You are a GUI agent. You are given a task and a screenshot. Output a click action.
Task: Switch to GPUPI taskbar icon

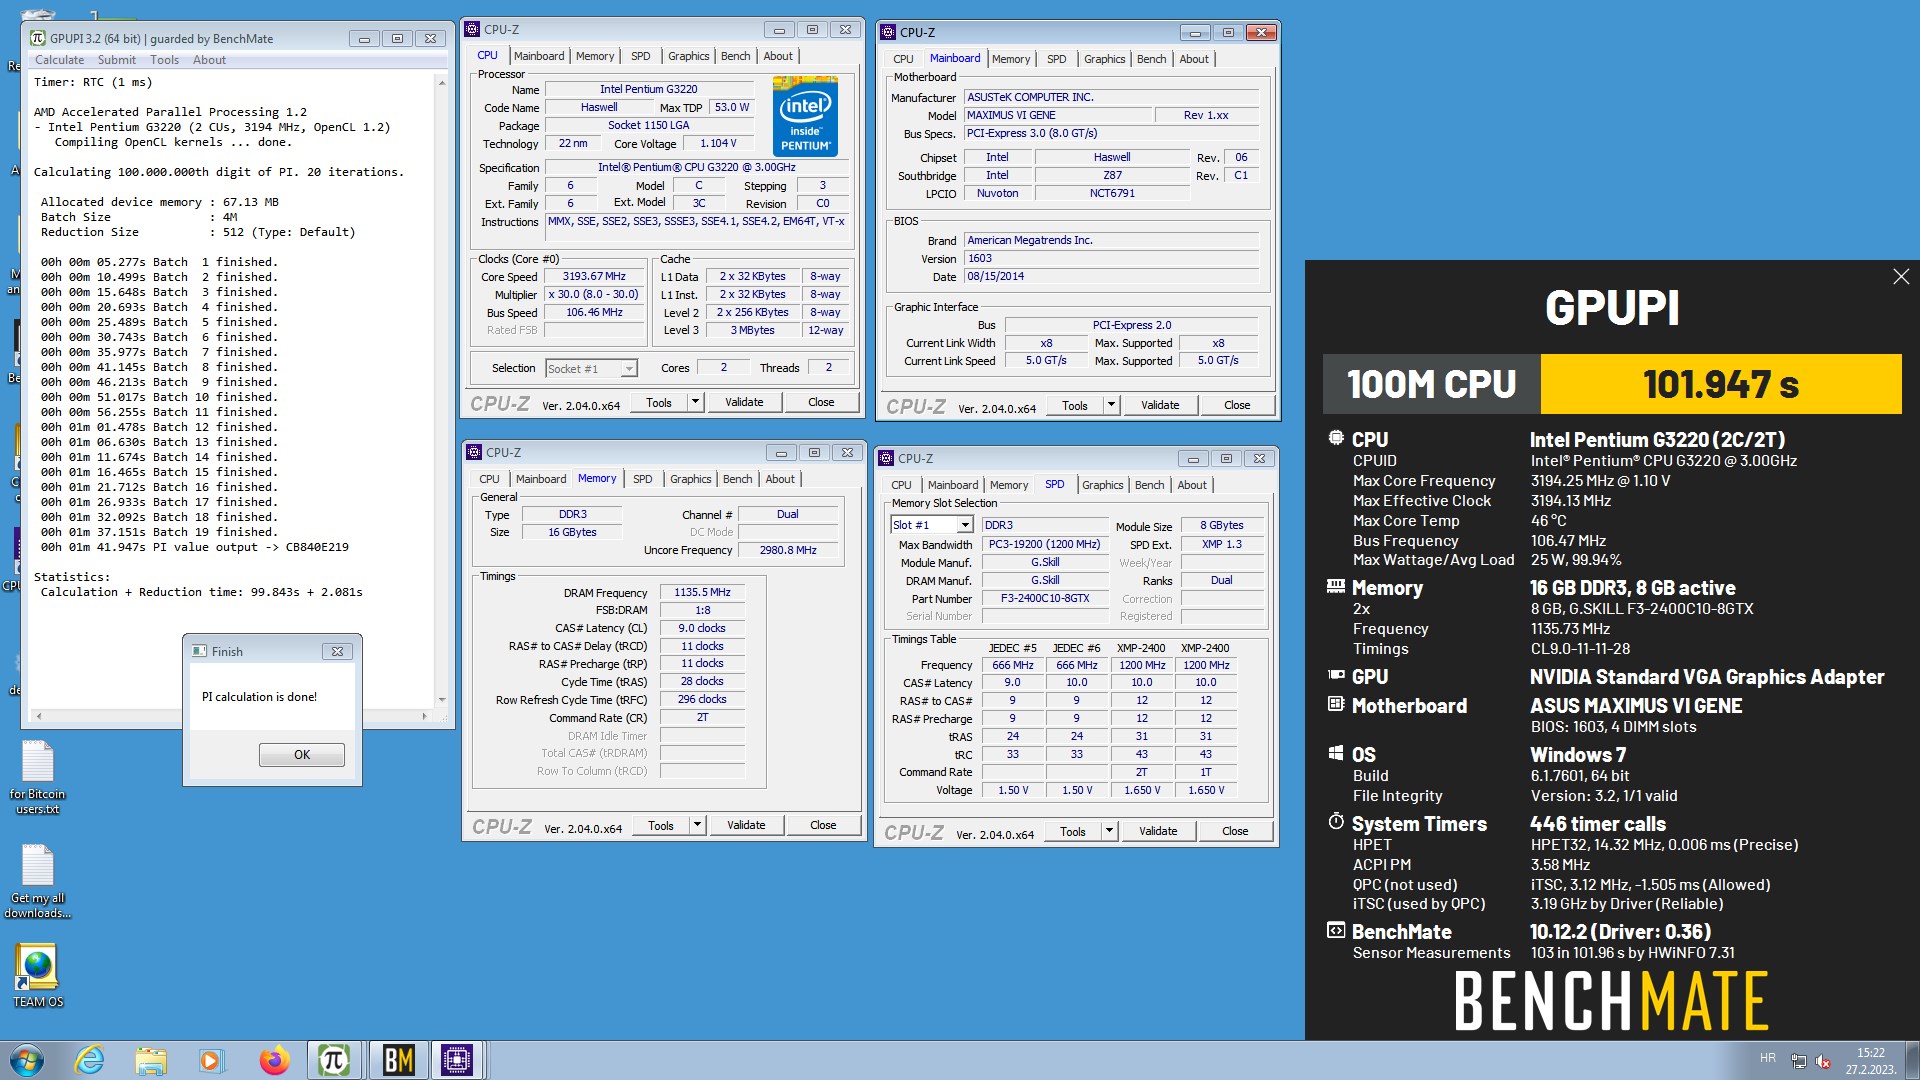(x=334, y=1060)
